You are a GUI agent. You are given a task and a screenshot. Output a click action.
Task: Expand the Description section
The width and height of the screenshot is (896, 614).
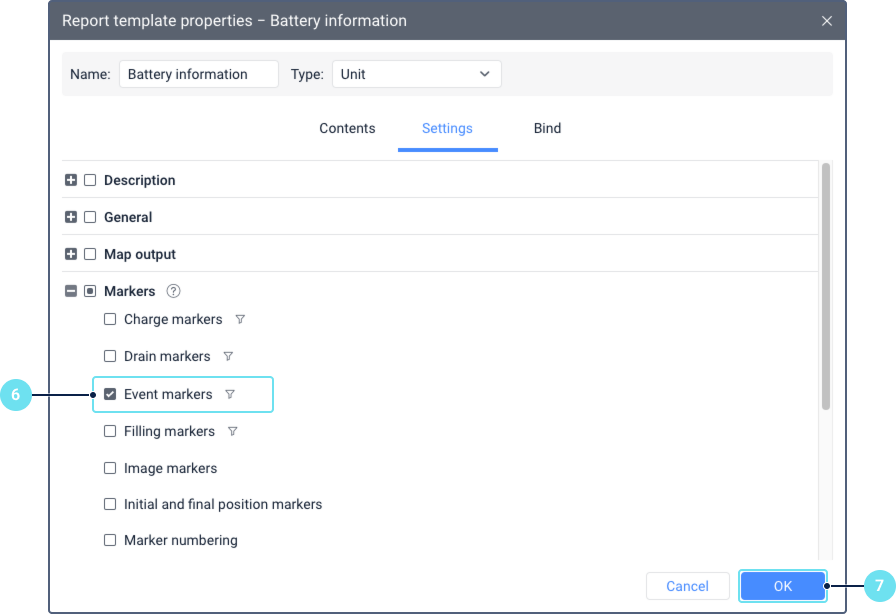click(x=71, y=180)
